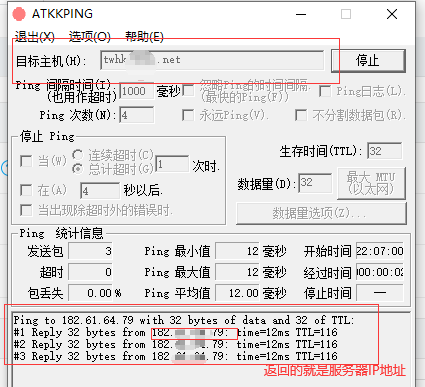This screenshot has height=387, width=425.
Task: Click the 数据里选项(Z) button
Action: [321, 213]
